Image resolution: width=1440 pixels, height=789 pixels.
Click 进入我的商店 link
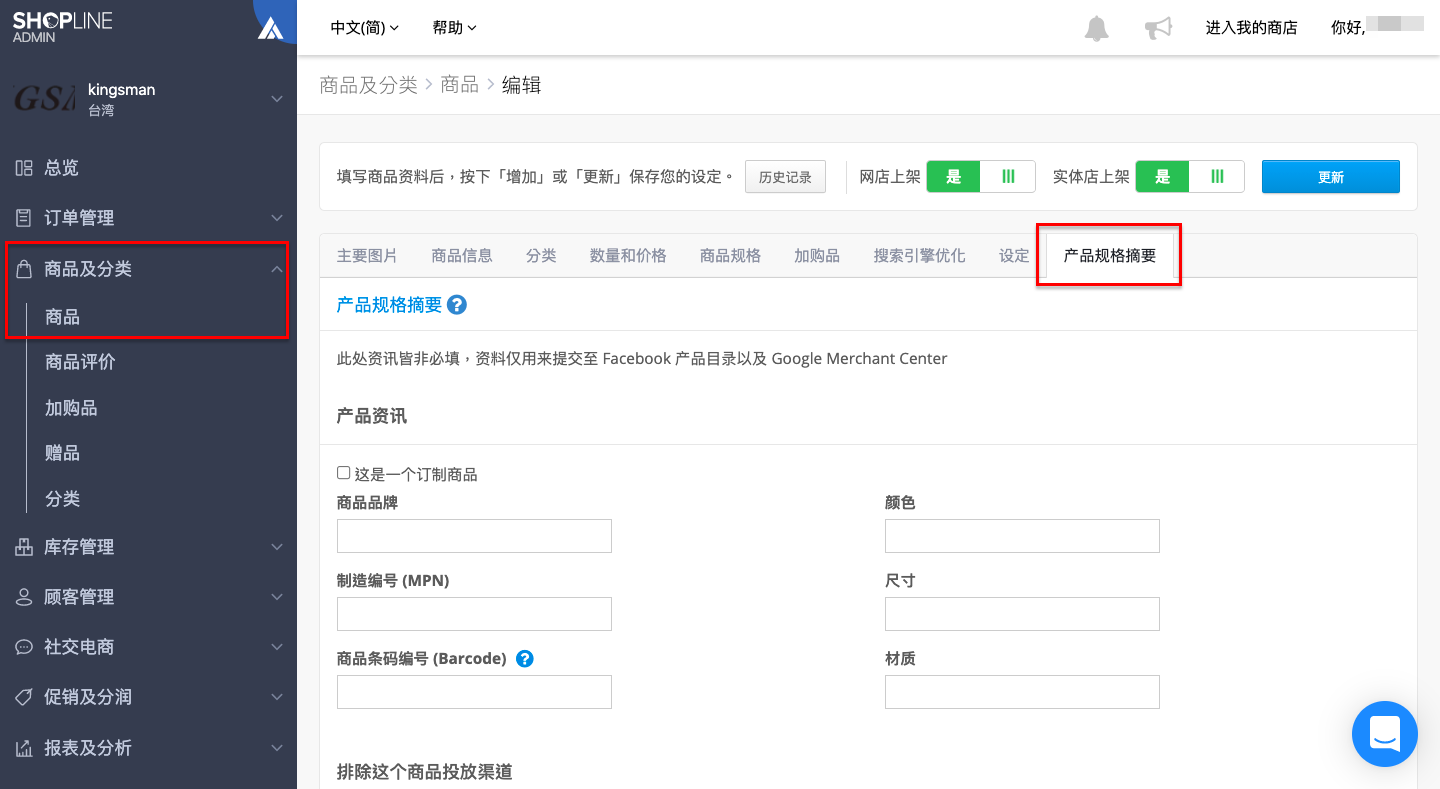pyautogui.click(x=1251, y=28)
